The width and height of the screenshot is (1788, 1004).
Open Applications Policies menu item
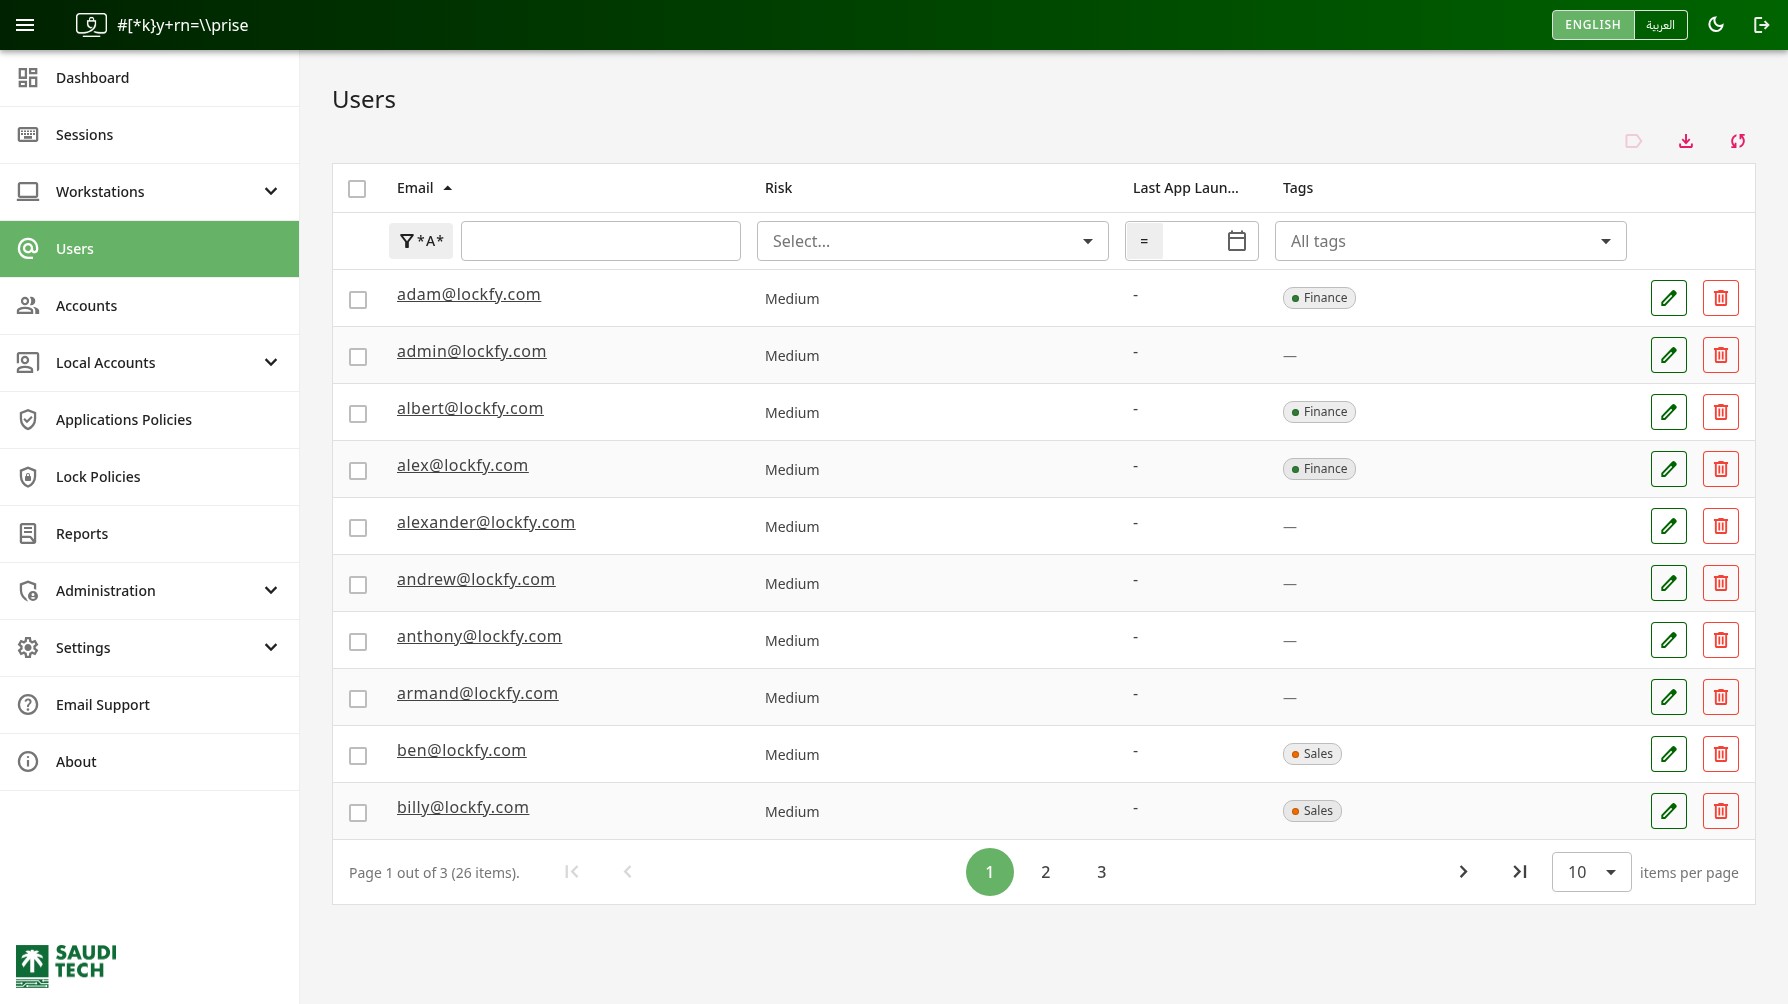[150, 420]
